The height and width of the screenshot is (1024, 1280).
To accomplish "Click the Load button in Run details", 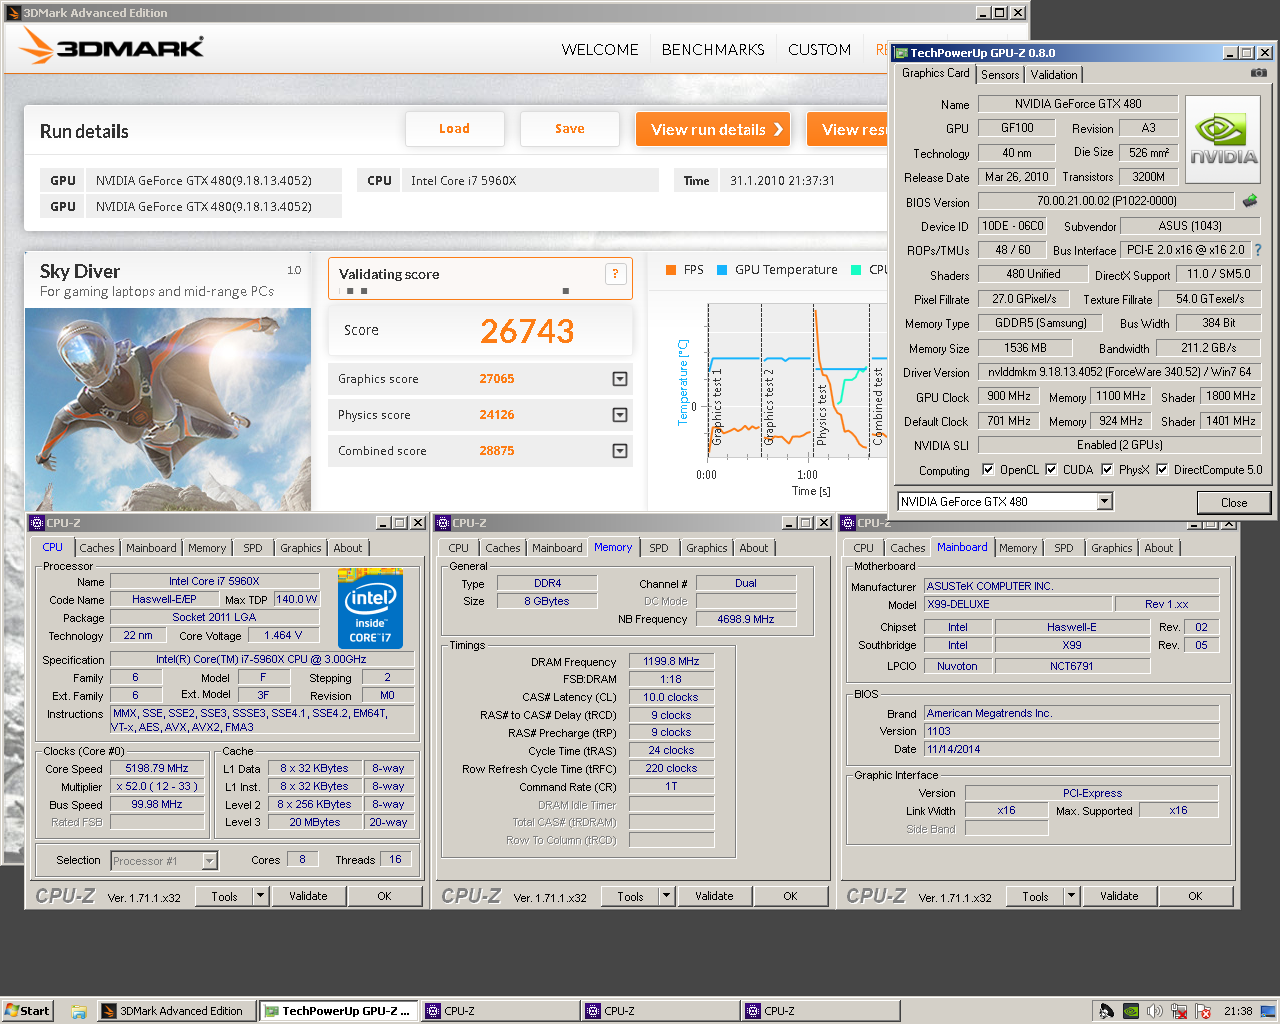I will 454,129.
